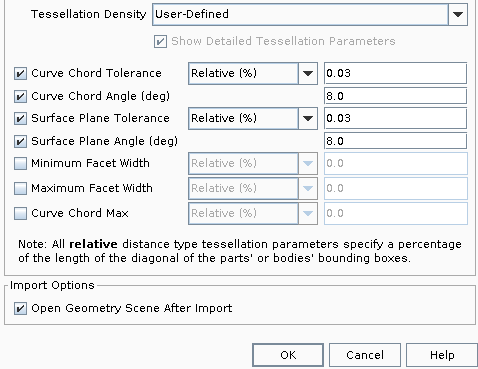Open Surface Plane Tolerance unit dropdown
Screen dimensions: 478x369
tap(253, 118)
